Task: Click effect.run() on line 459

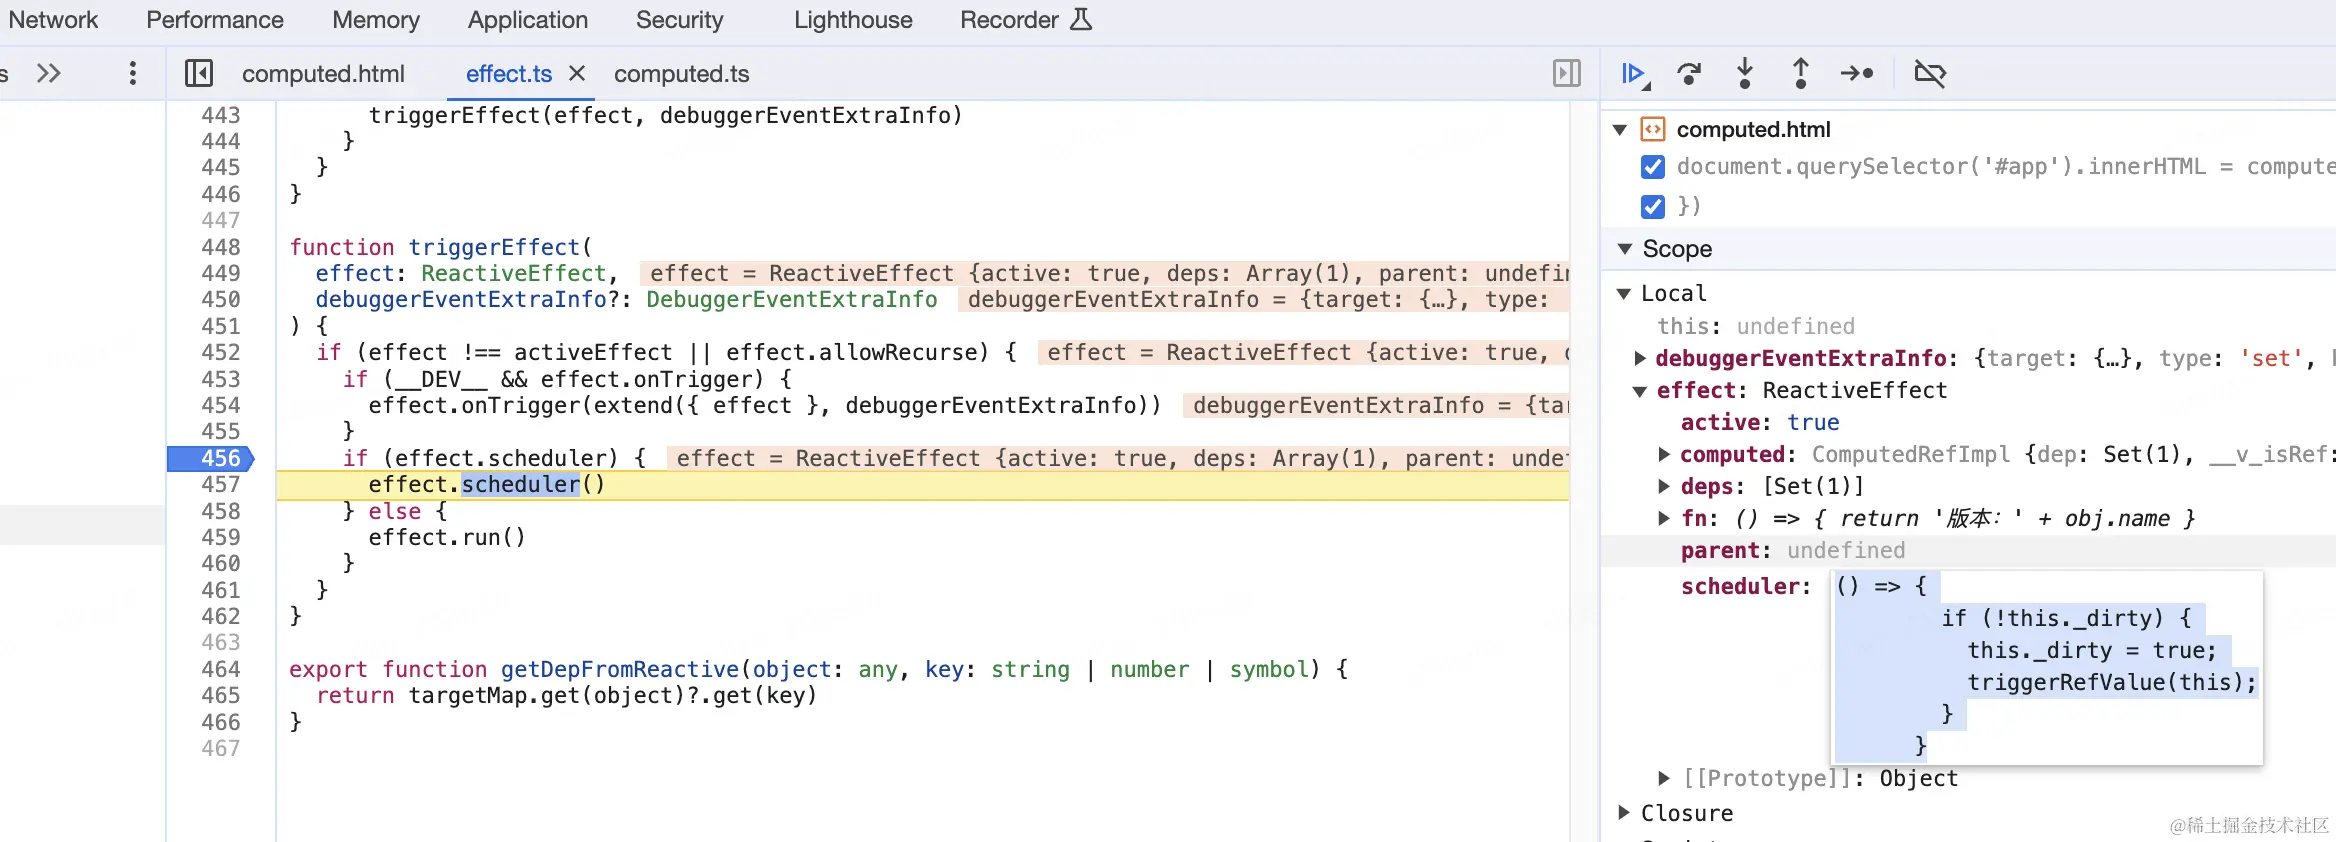Action: click(x=447, y=538)
